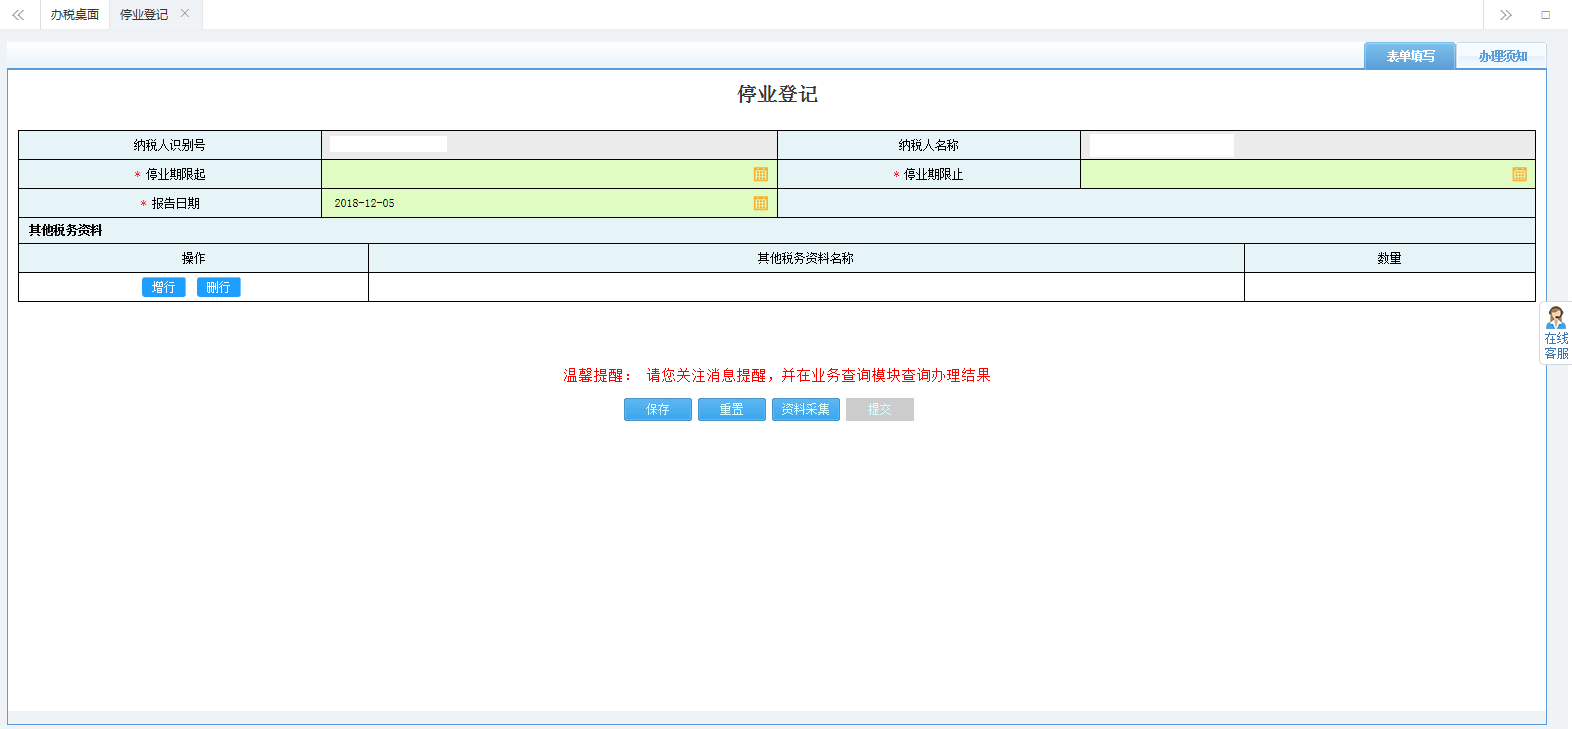Click the 增行 add row button
Screen dimensions: 1572x729
pos(163,287)
